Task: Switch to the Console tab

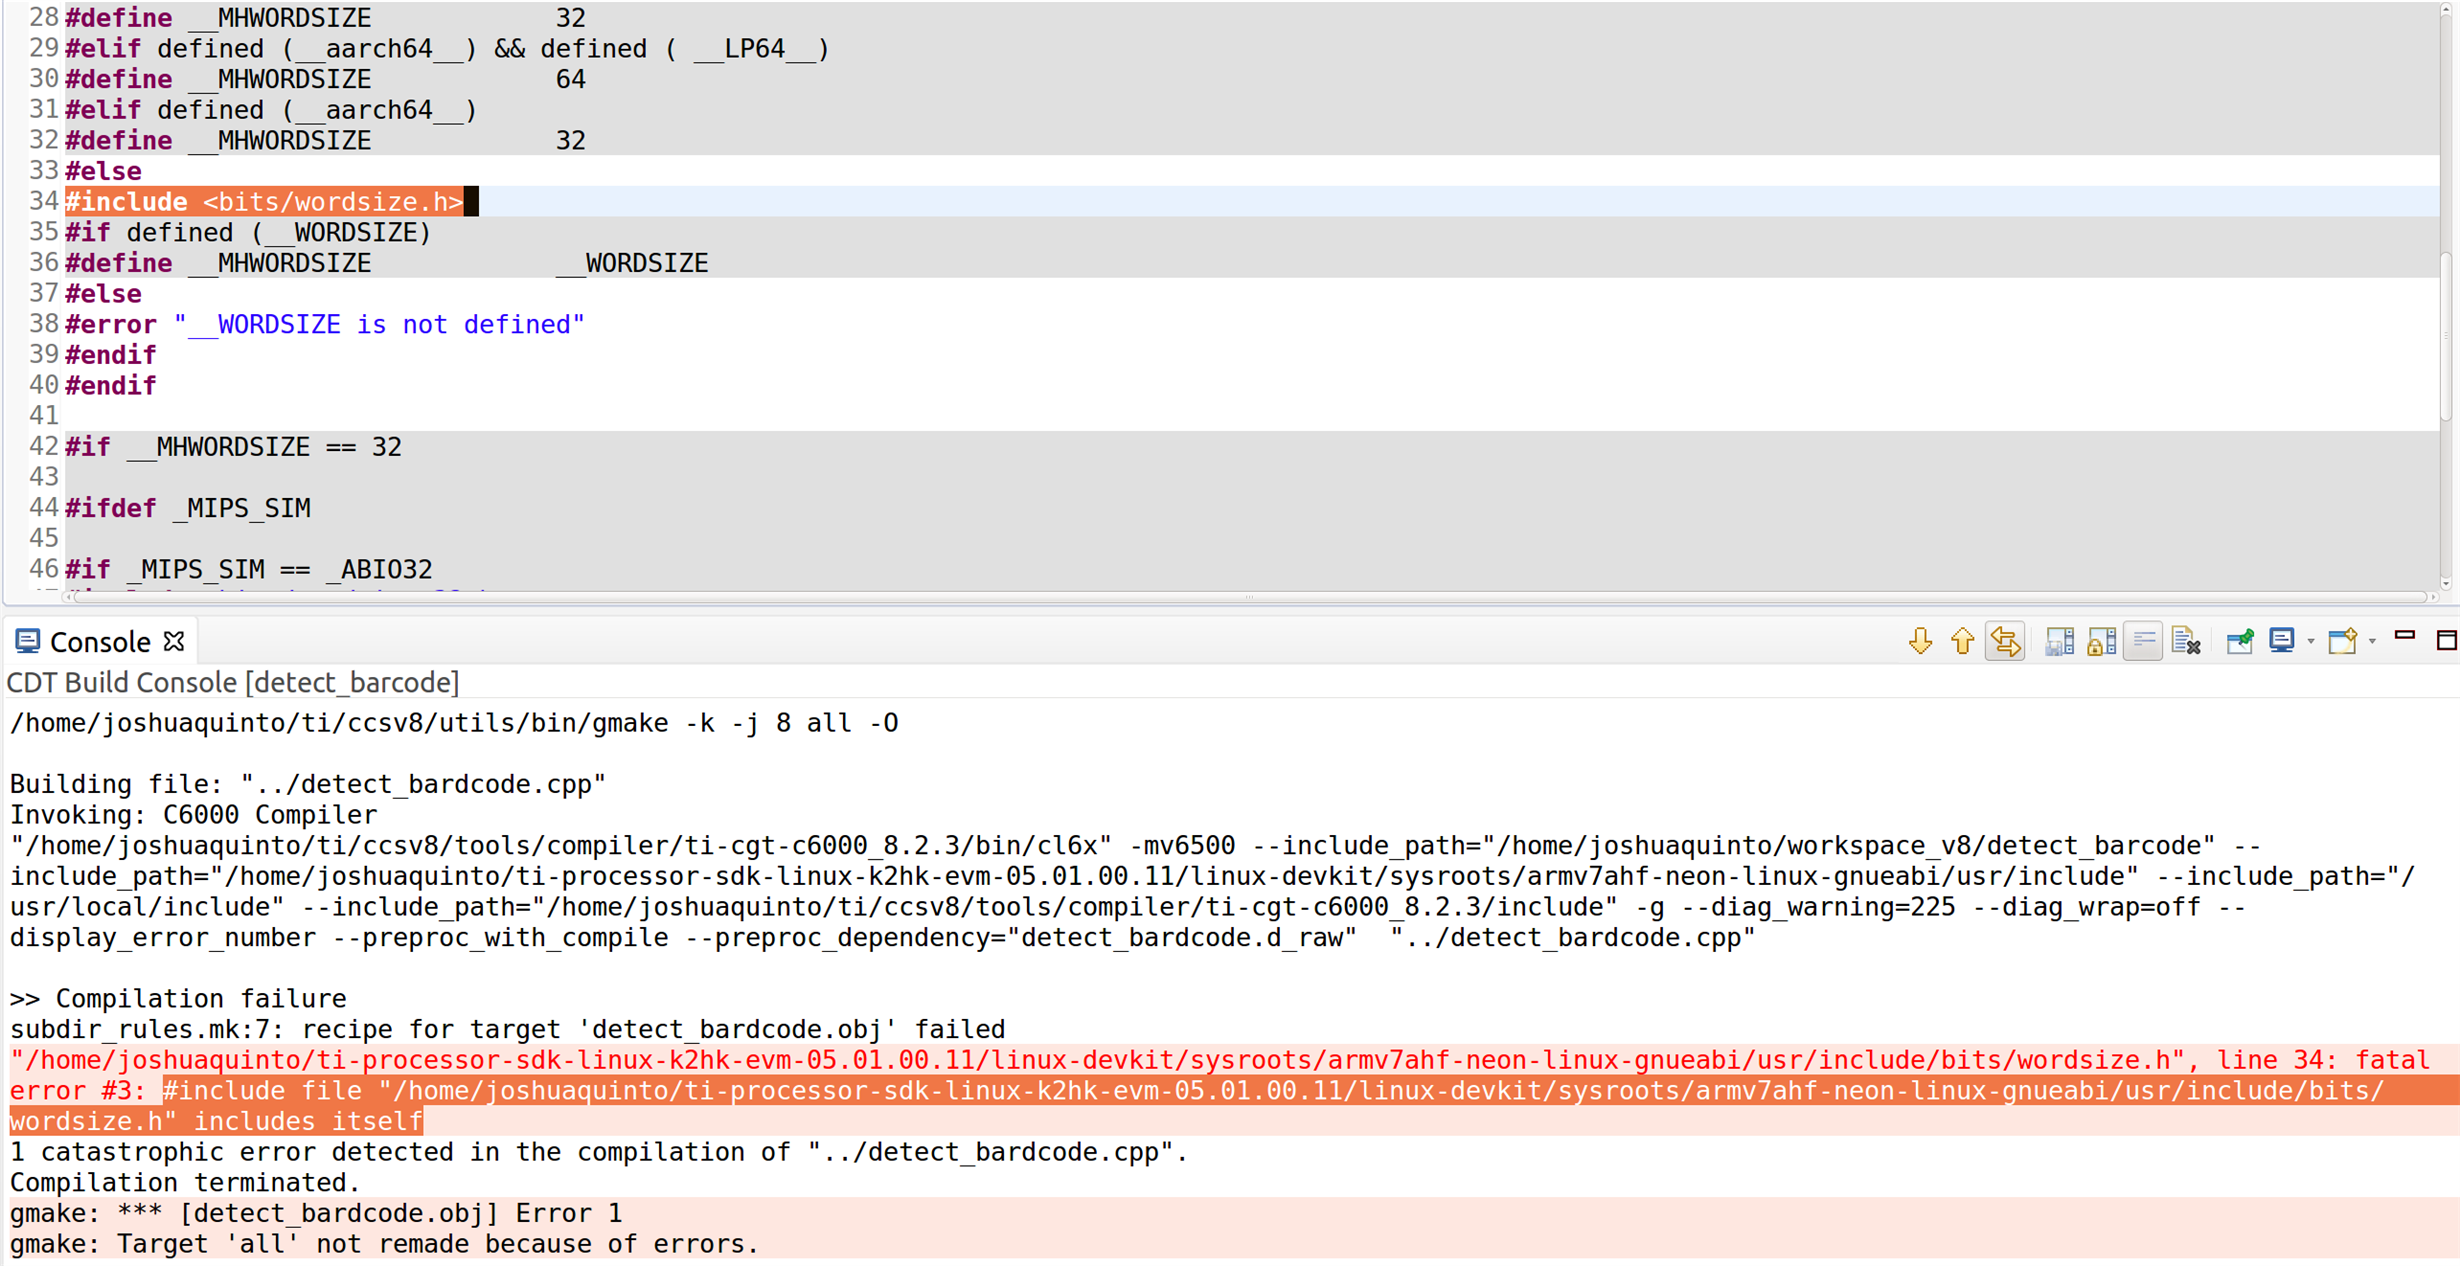Action: click(103, 641)
